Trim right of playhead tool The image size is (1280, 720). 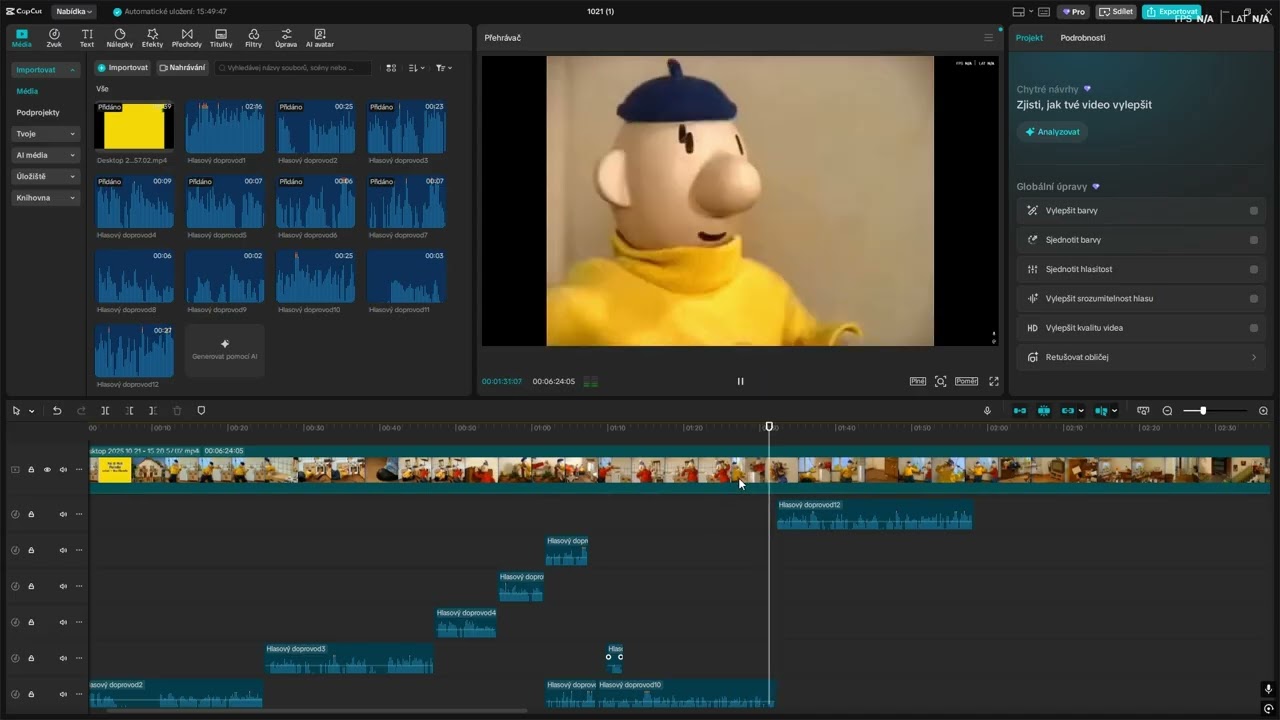coord(153,411)
